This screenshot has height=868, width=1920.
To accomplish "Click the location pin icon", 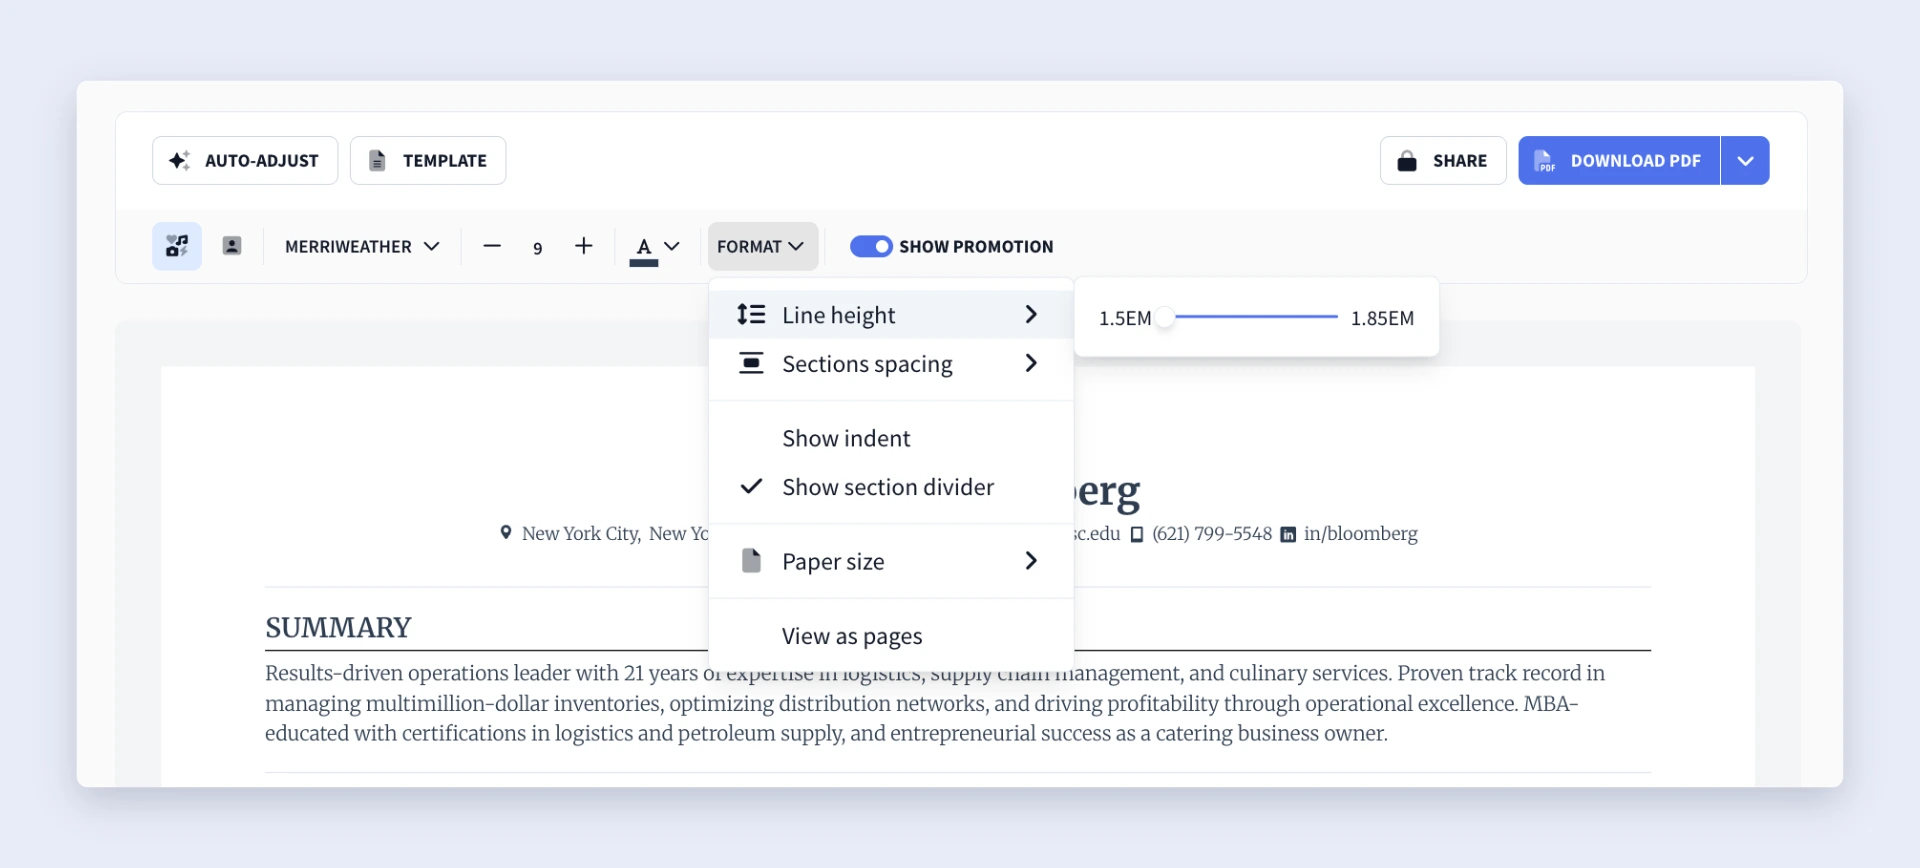I will [506, 533].
